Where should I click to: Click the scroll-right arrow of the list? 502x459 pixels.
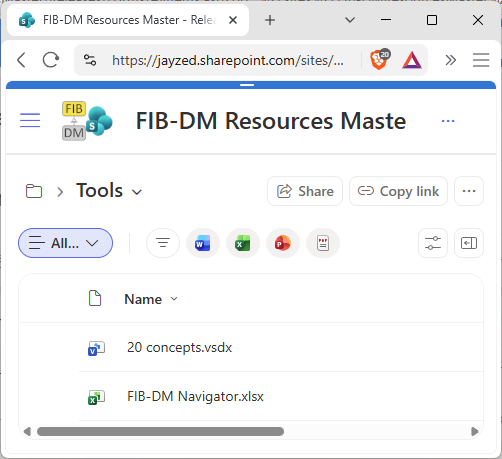pyautogui.click(x=475, y=431)
